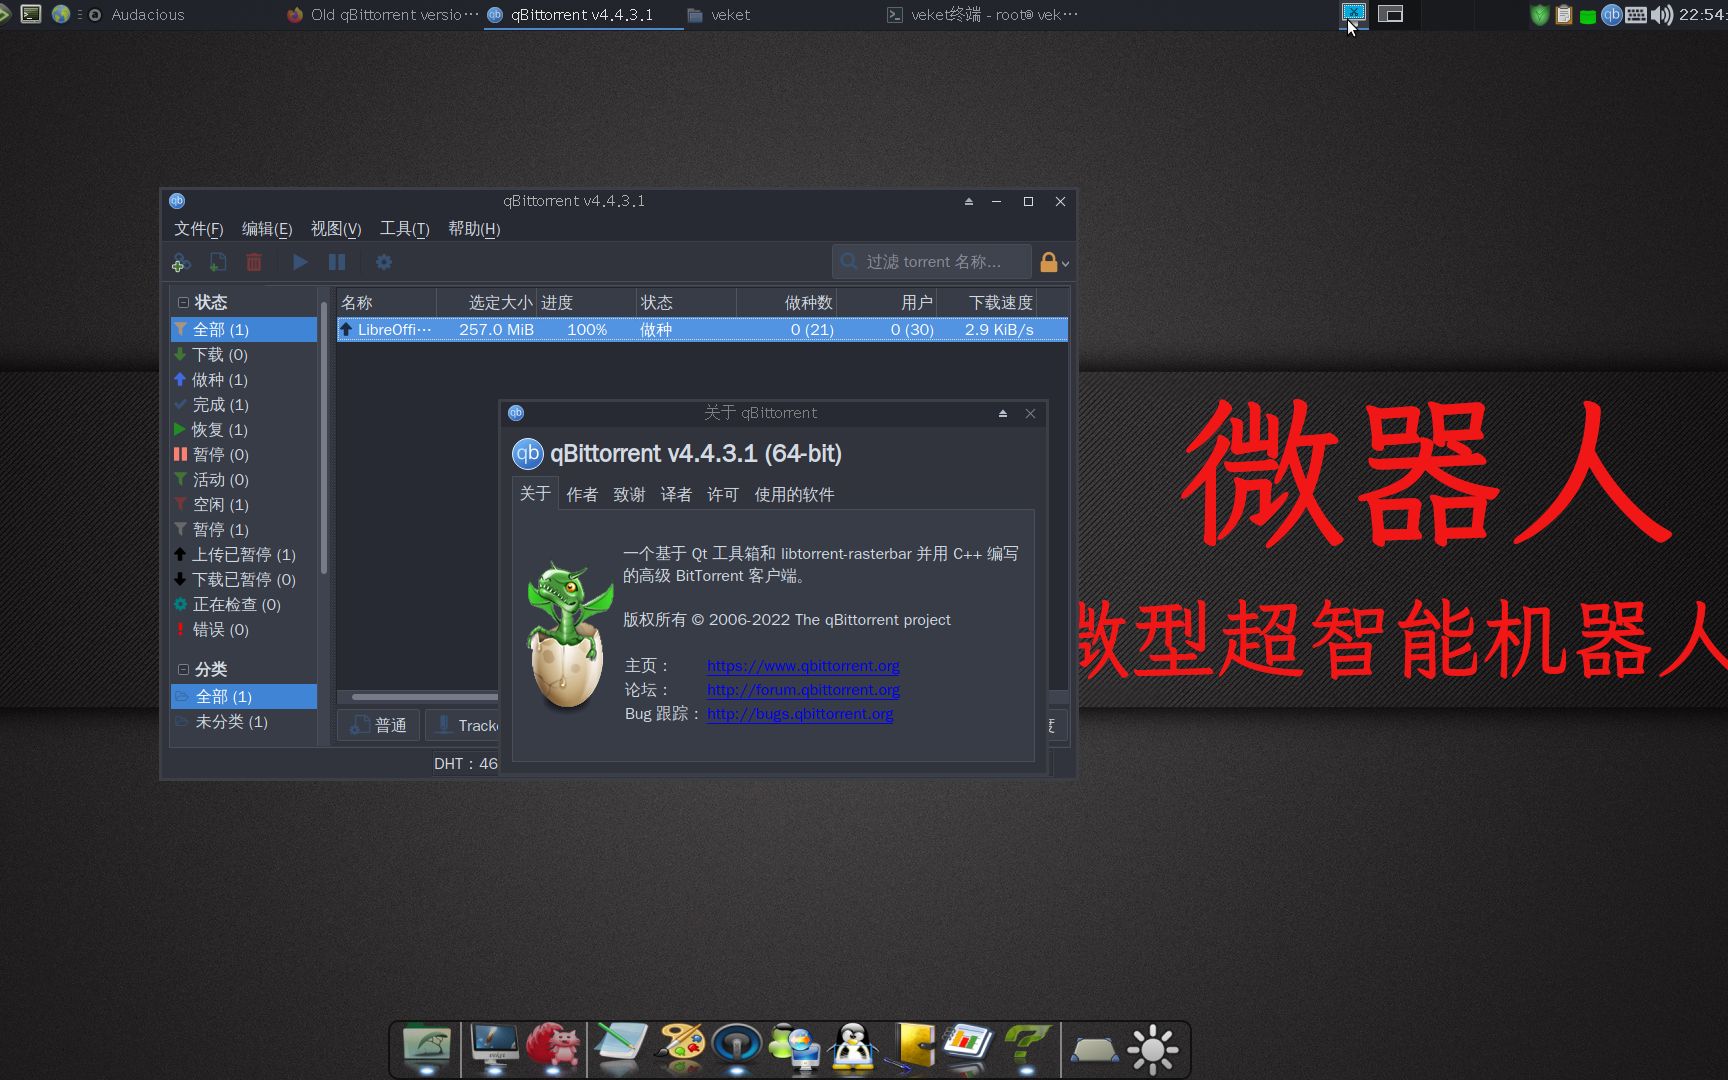
Task: Sort by the 进度 column header
Action: pos(587,302)
